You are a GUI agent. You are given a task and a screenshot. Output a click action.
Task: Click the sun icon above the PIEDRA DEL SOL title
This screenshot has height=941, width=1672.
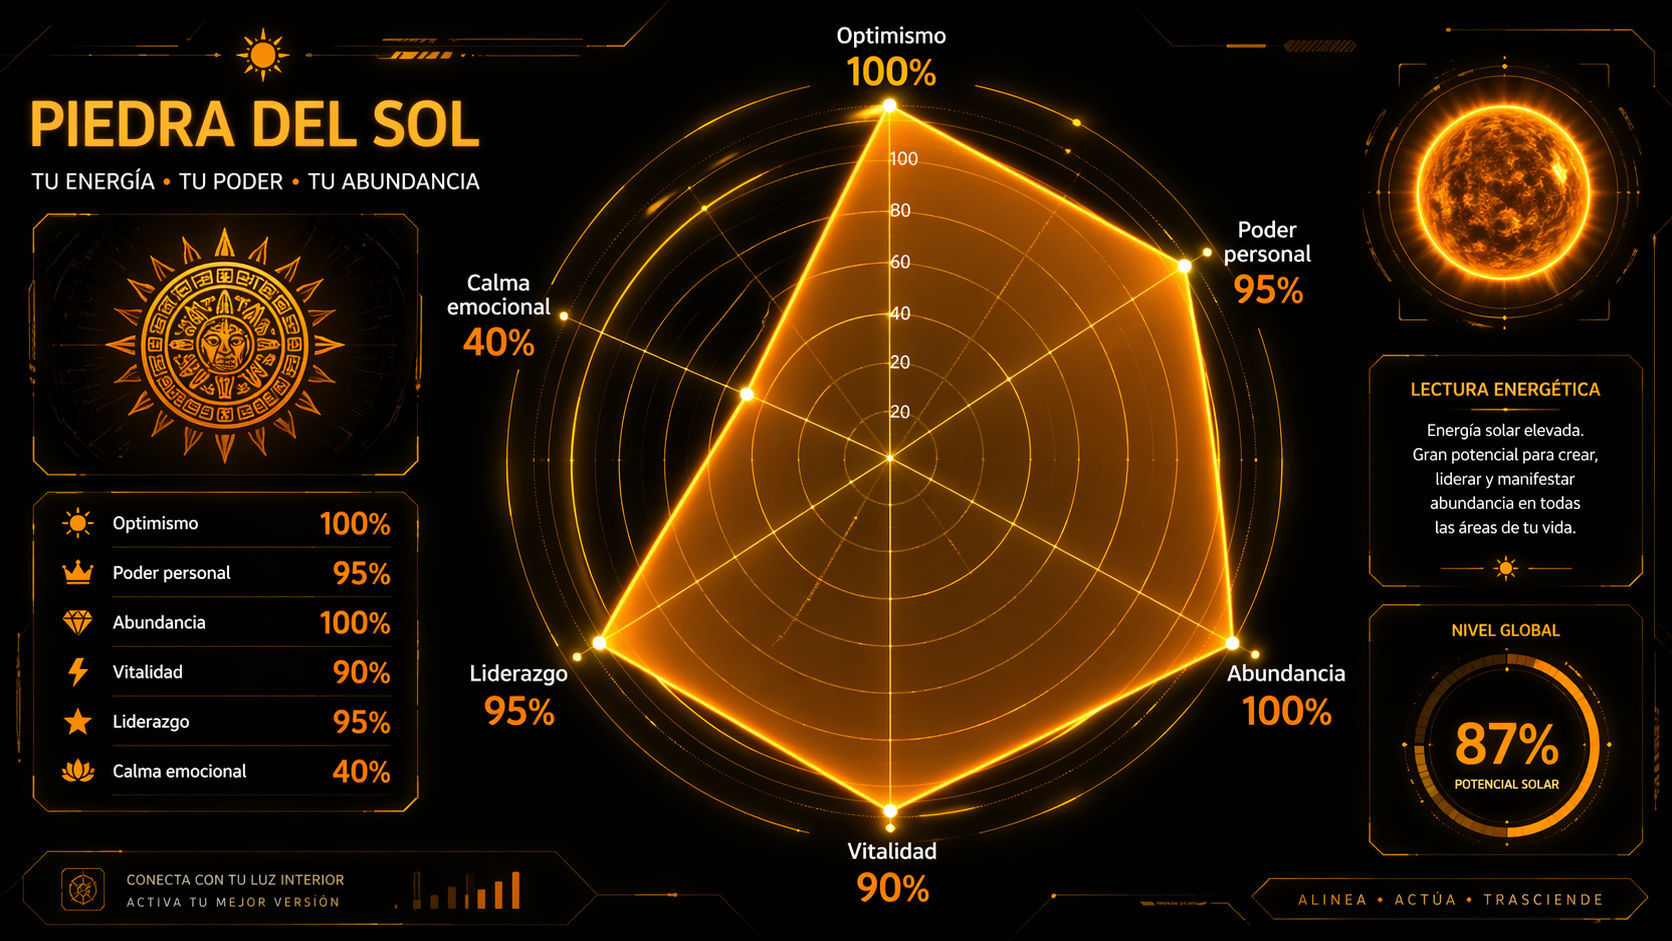(263, 54)
